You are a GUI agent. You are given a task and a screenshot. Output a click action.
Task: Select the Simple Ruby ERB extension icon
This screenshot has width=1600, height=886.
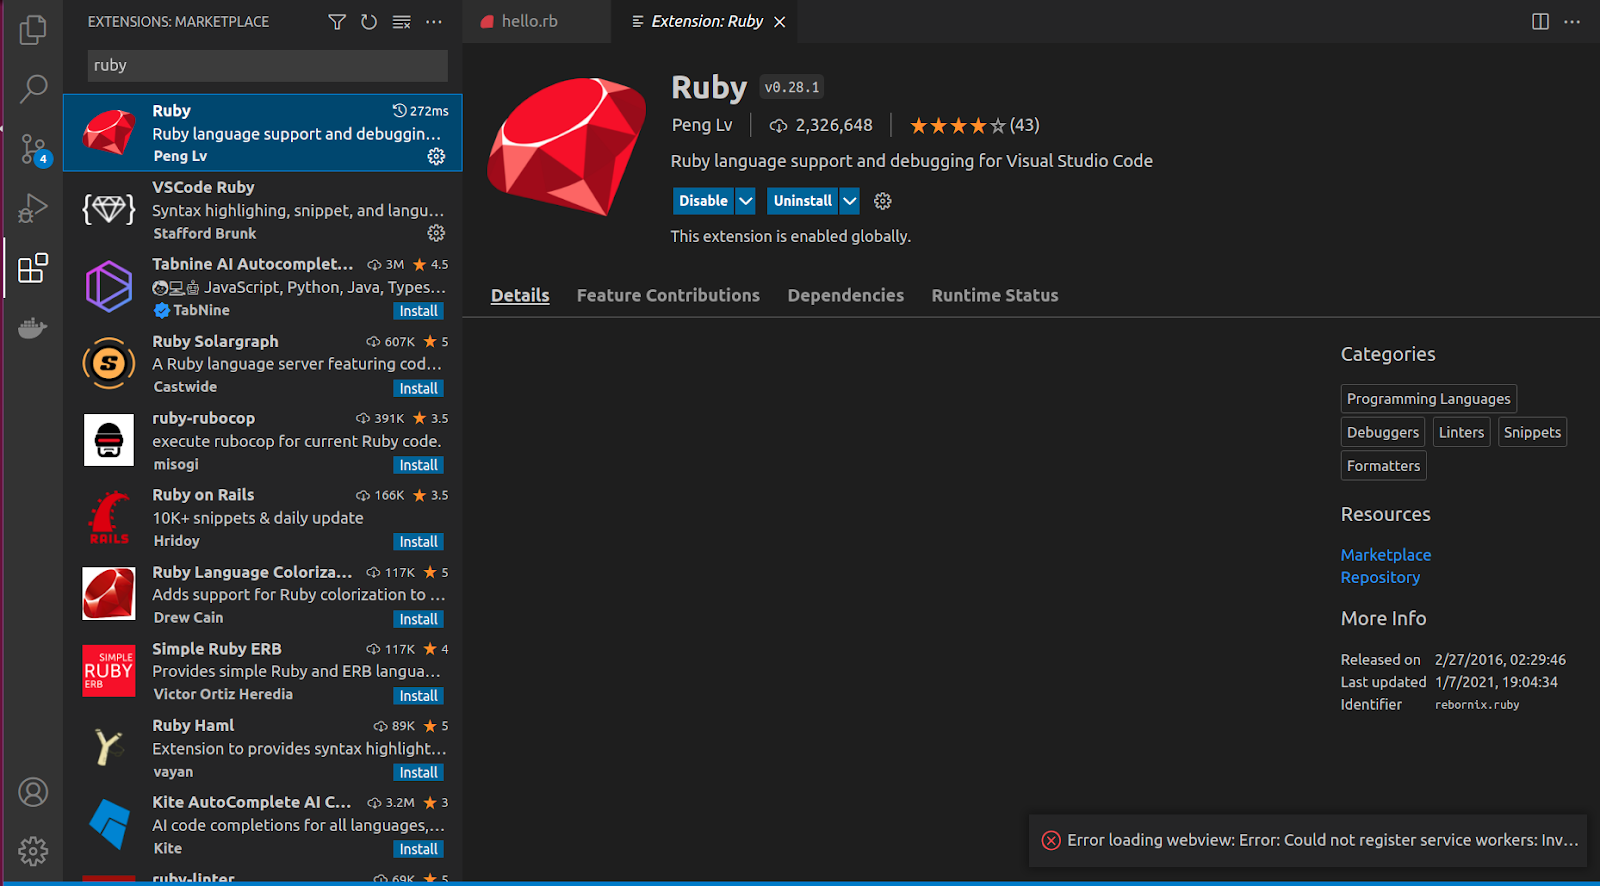point(109,671)
